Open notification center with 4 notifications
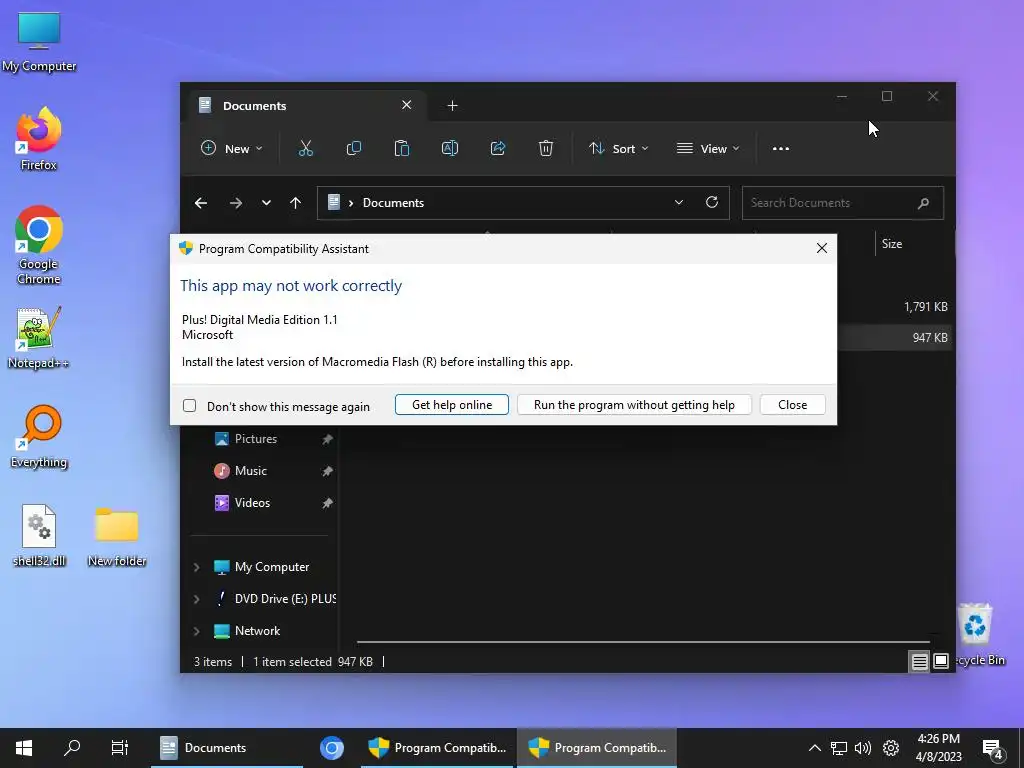 point(993,749)
